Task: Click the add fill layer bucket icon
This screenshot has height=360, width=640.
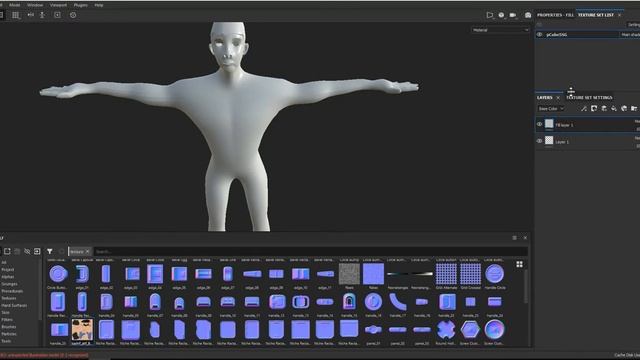Action: tap(614, 109)
